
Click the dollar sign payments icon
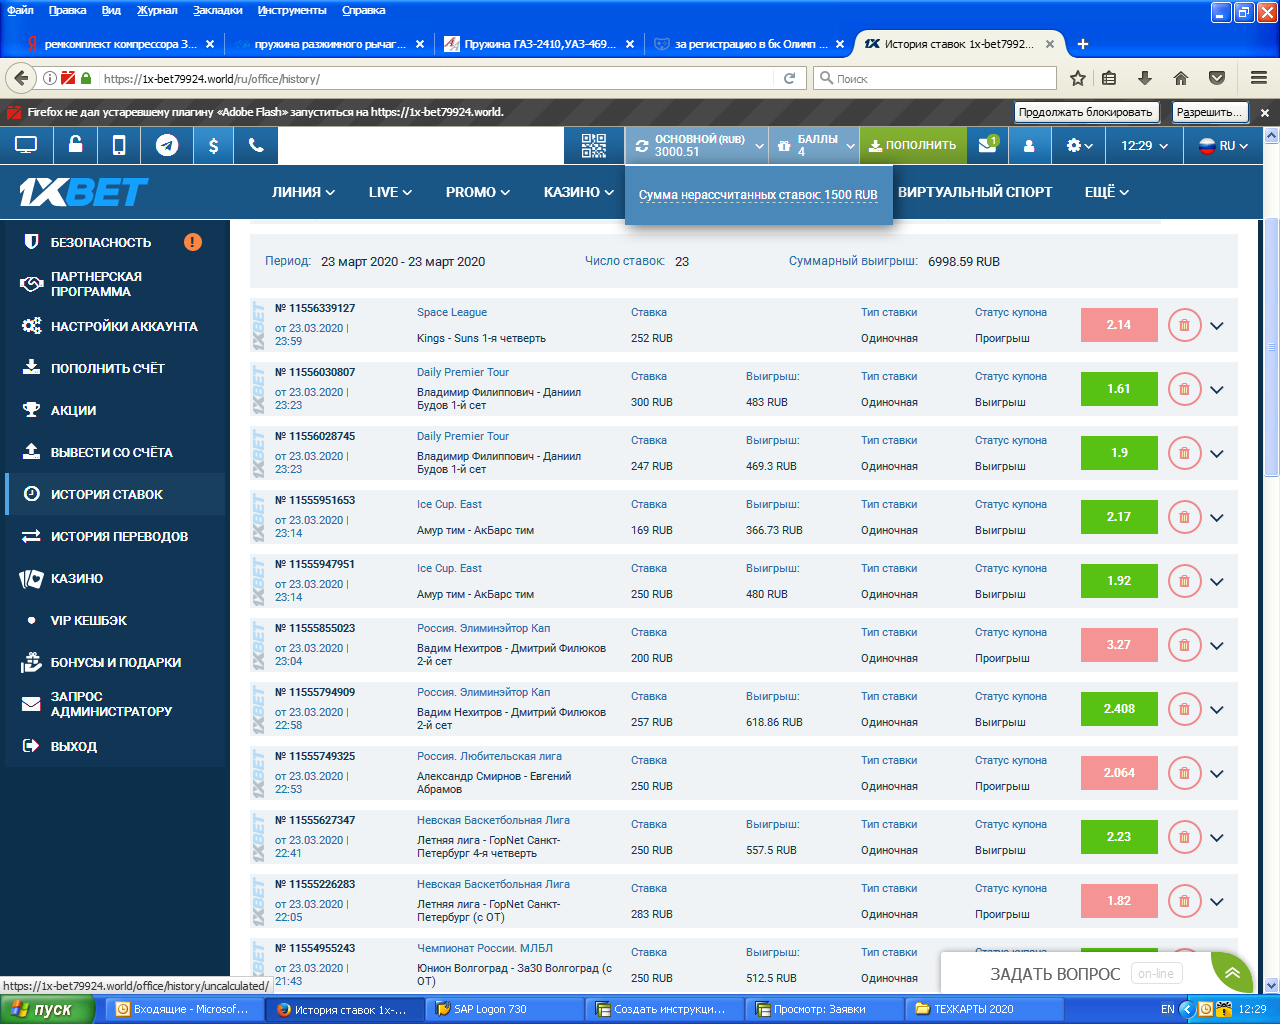(x=213, y=145)
